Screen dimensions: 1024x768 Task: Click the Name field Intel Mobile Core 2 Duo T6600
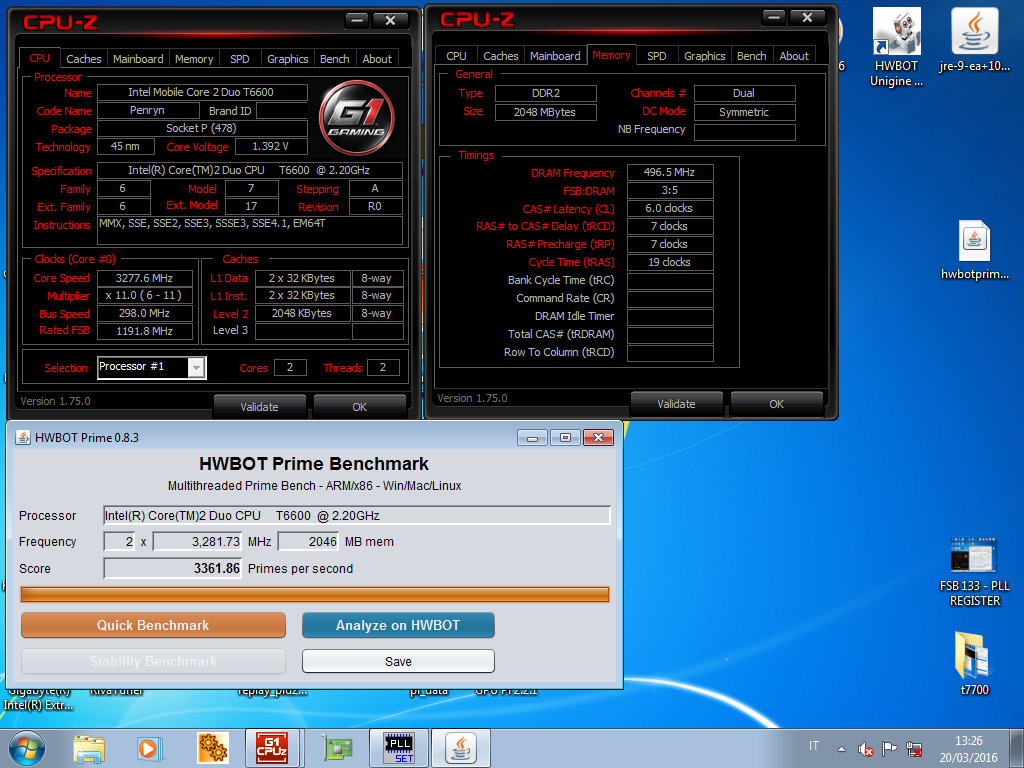pos(201,92)
